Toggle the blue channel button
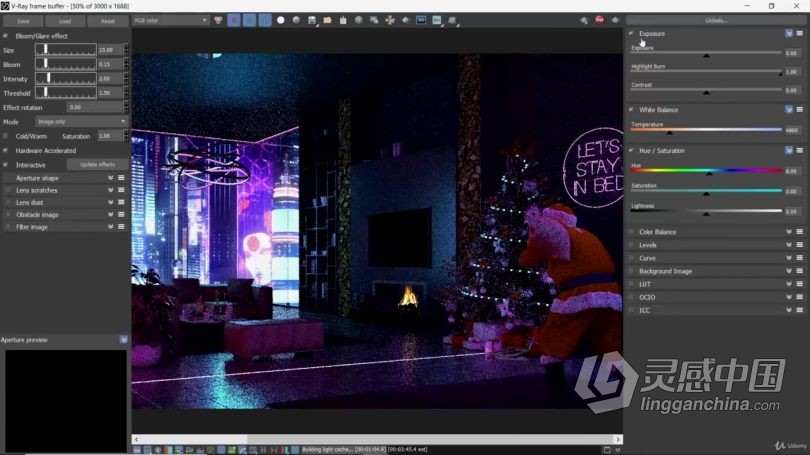 (x=265, y=20)
